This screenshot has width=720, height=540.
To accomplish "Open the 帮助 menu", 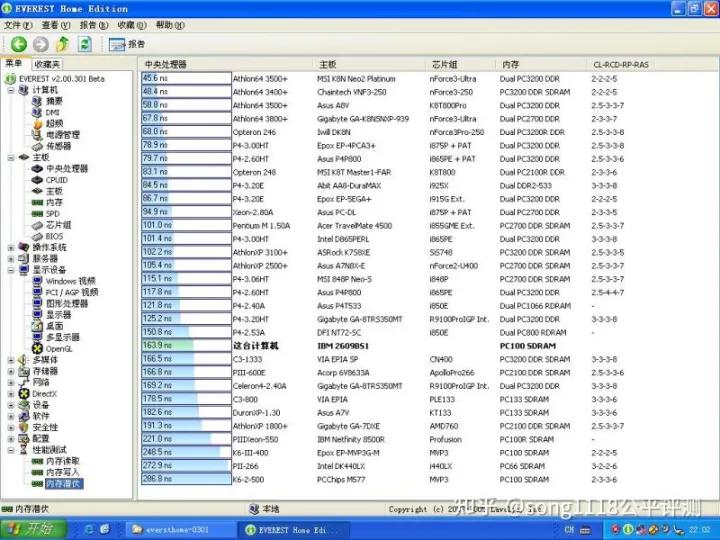I will (168, 25).
